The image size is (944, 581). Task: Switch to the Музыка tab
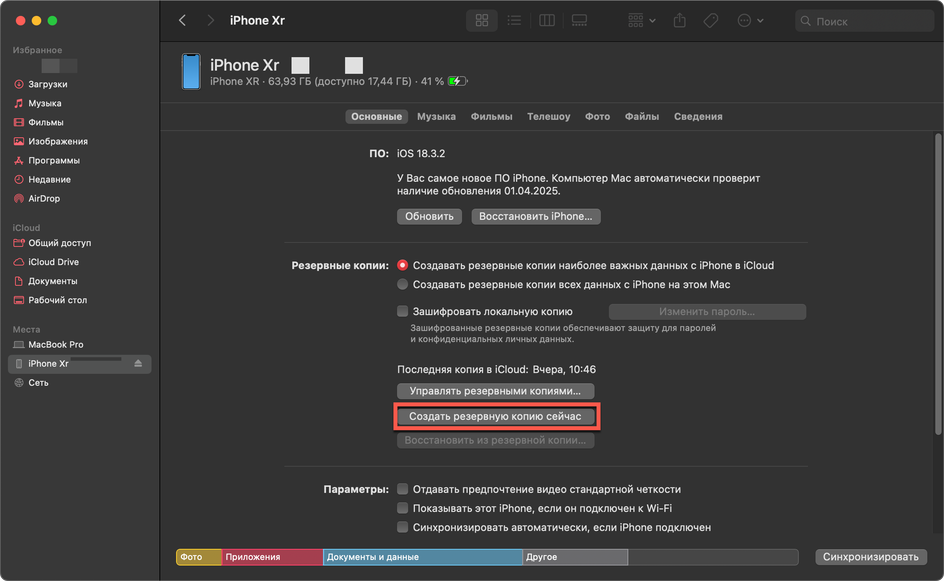pos(436,117)
